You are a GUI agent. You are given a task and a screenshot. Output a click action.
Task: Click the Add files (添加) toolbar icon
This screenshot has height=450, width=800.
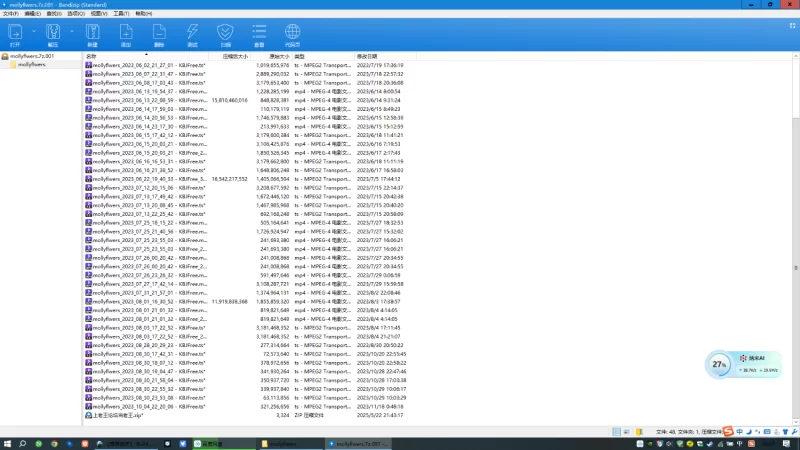126,34
